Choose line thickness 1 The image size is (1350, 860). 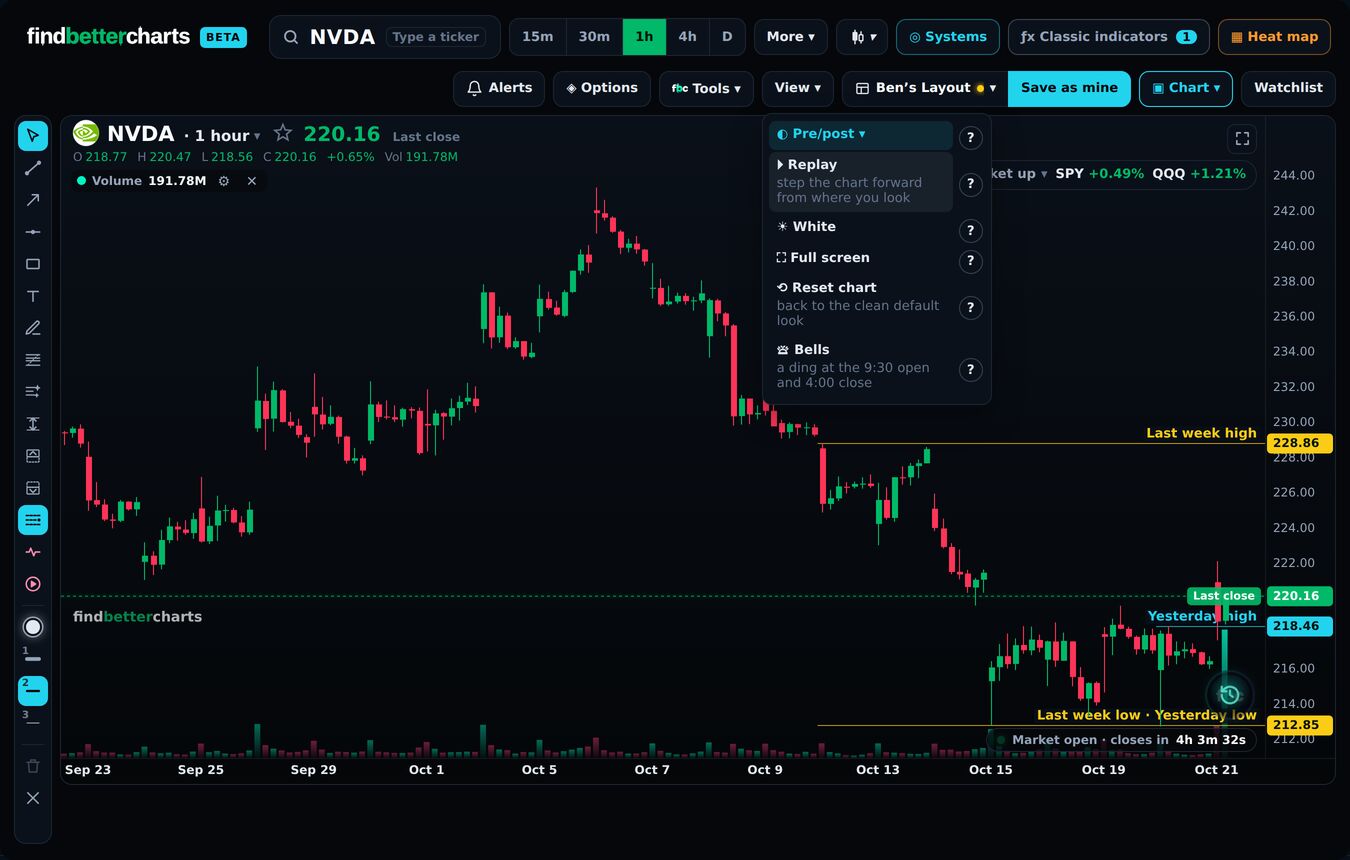(x=33, y=659)
